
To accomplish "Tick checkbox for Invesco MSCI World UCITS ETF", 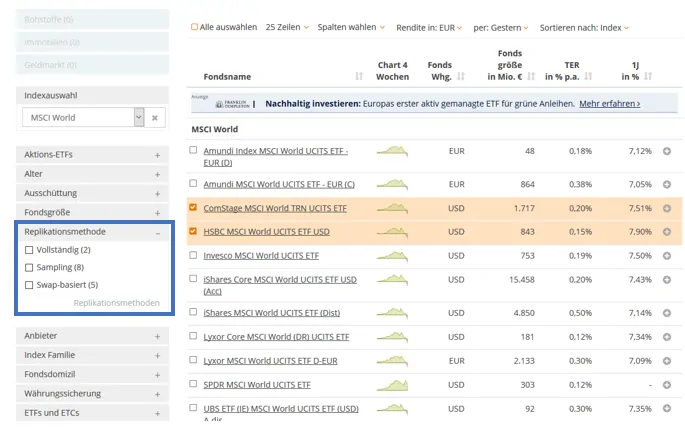I will coord(193,255).
